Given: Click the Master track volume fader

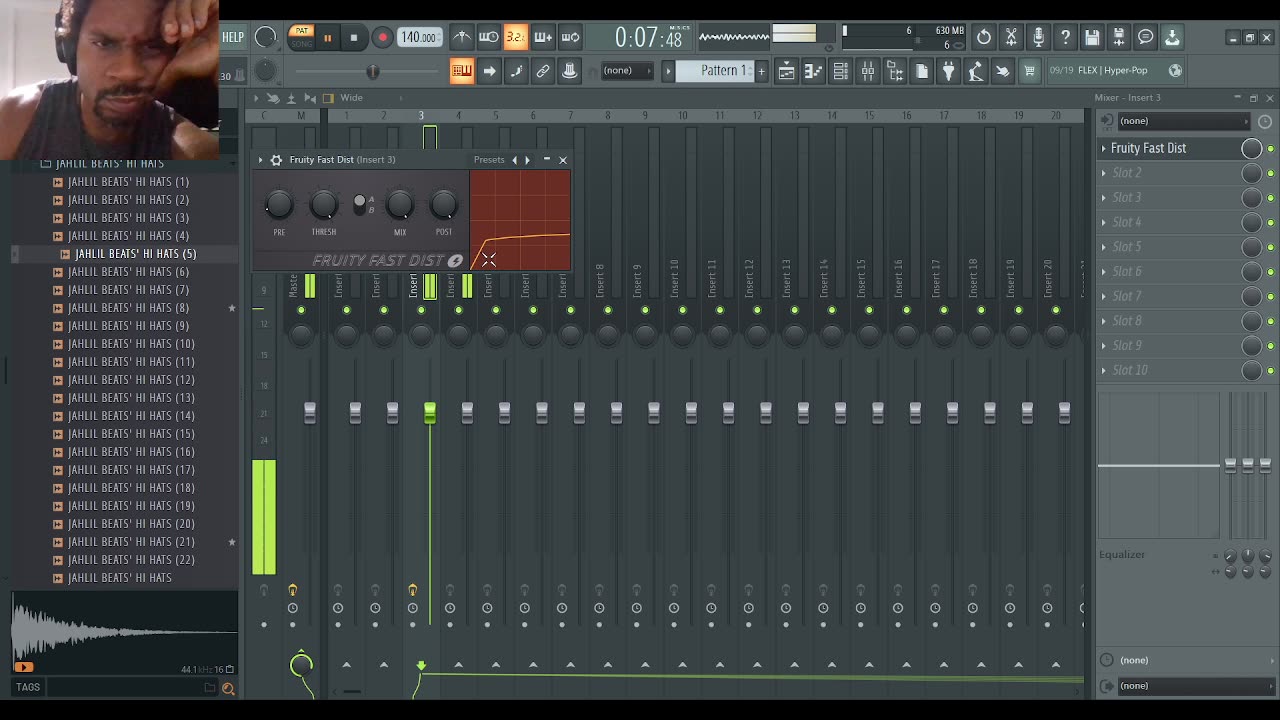Looking at the screenshot, I should 310,412.
